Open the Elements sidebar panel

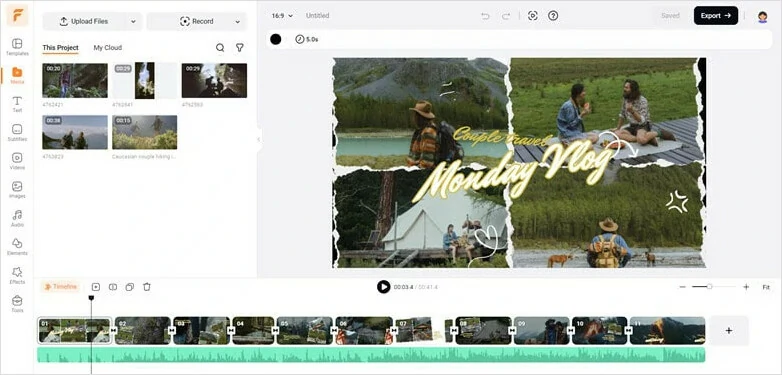17,247
